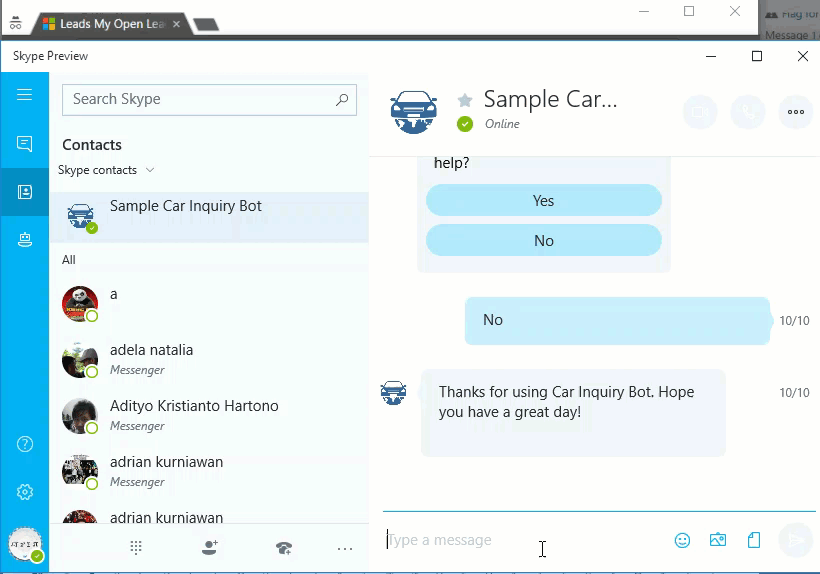Toggle favorite star for Sample Car bot
The image size is (820, 574).
tap(465, 100)
